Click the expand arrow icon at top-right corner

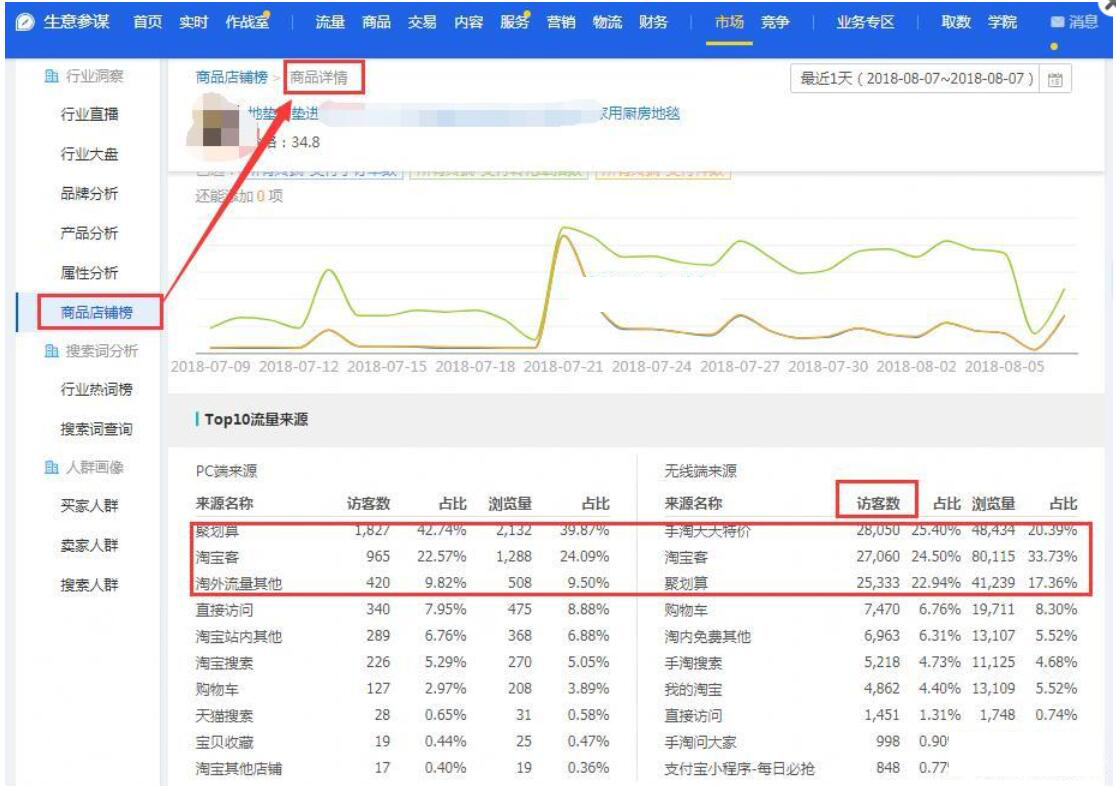[x=1106, y=7]
